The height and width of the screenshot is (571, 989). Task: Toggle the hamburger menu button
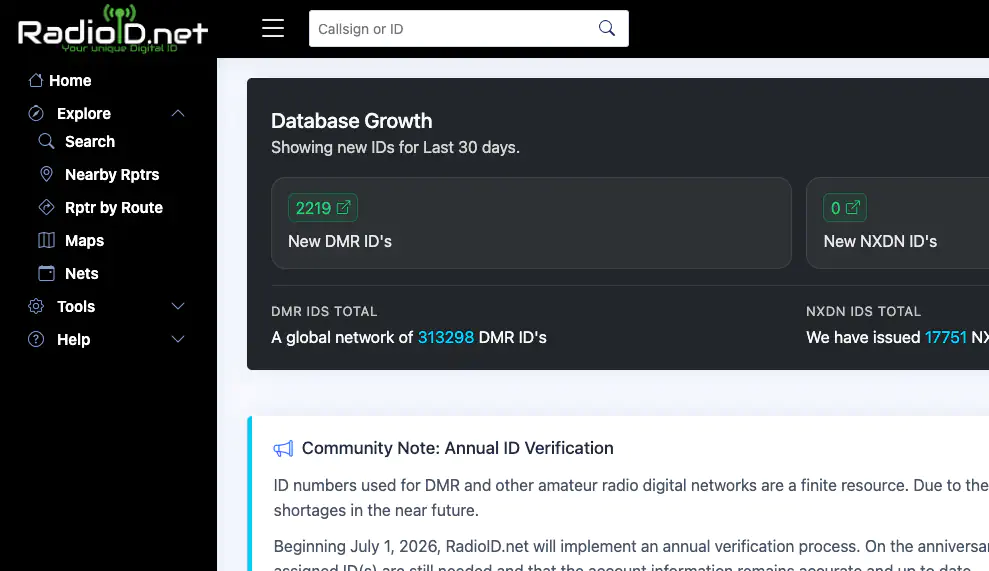[273, 28]
